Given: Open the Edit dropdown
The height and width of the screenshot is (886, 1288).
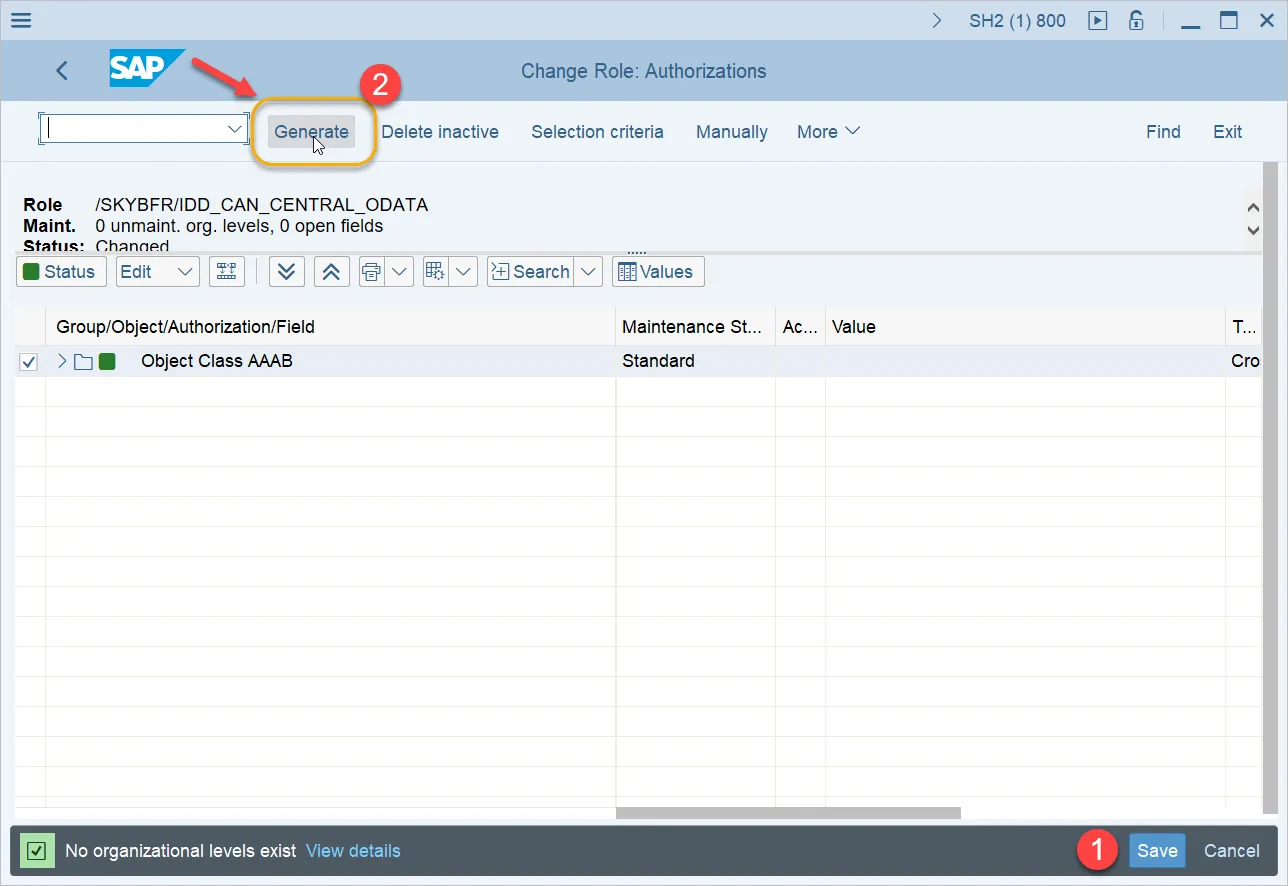Looking at the screenshot, I should point(158,272).
